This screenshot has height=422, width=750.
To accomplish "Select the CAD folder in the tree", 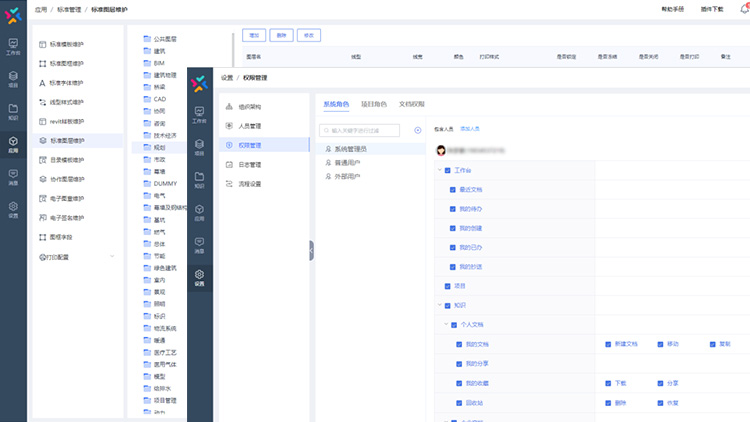I will (x=159, y=99).
